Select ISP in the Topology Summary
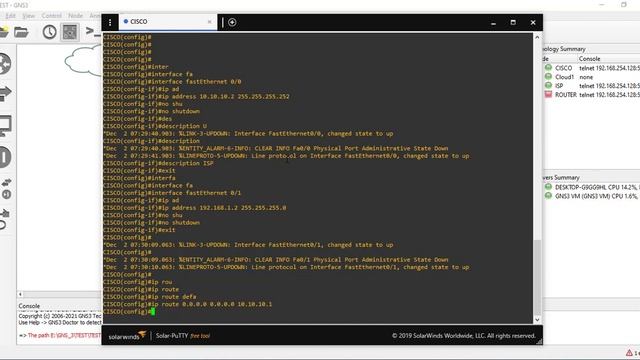The width and height of the screenshot is (640, 360). click(559, 86)
